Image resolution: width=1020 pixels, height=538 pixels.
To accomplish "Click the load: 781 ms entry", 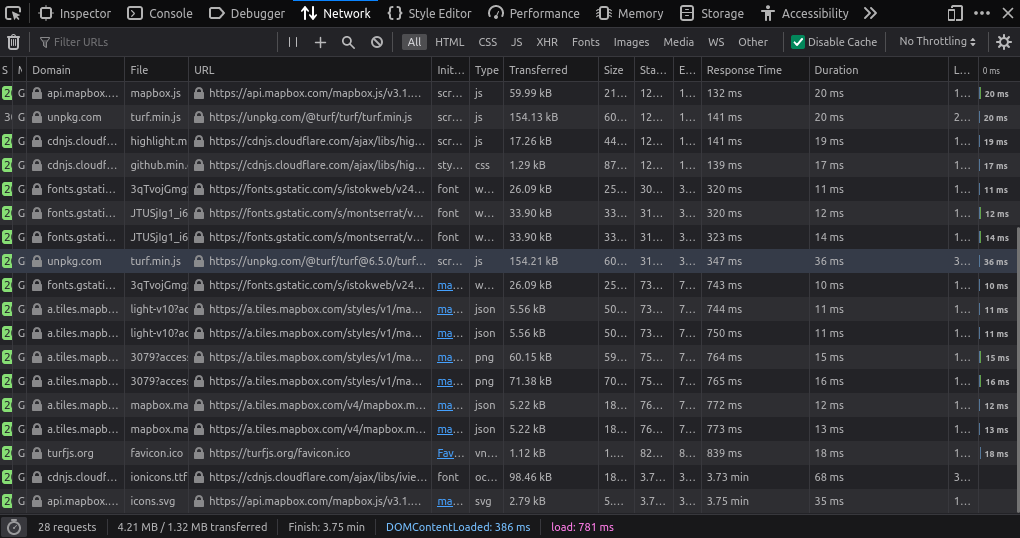I will coord(582,527).
